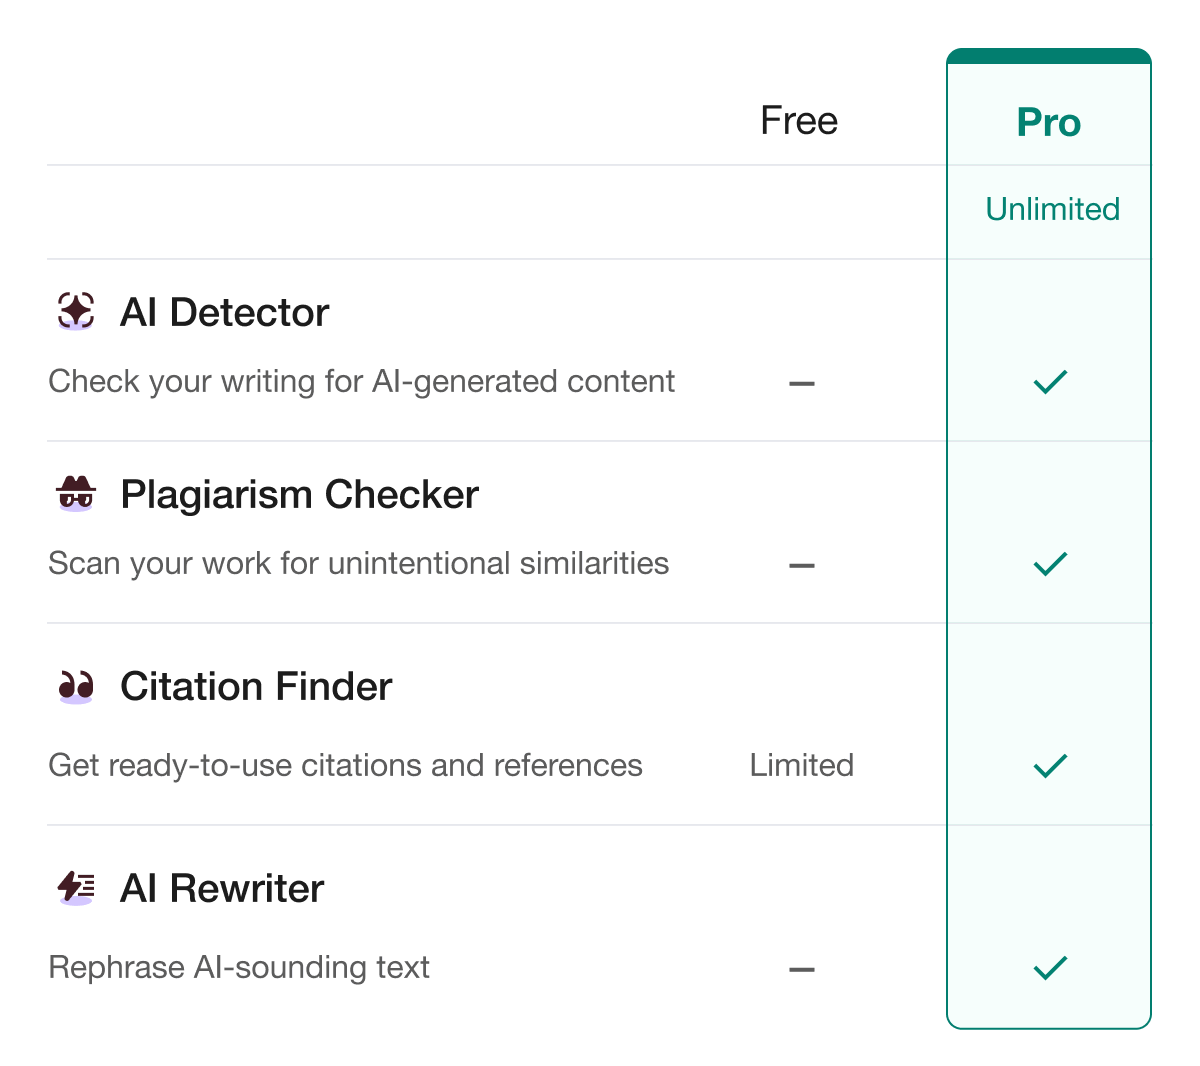This screenshot has width=1200, height=1066.
Task: Select the Pro plan column header
Action: (x=1049, y=122)
